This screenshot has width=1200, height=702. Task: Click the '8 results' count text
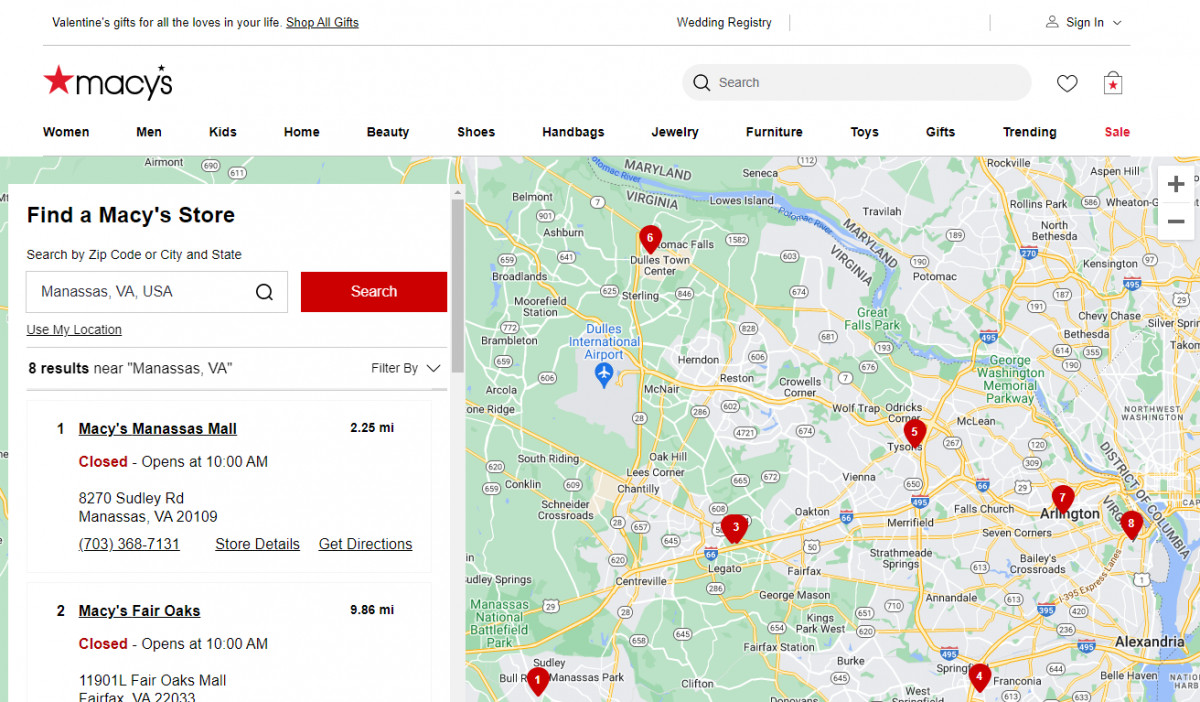pos(59,368)
